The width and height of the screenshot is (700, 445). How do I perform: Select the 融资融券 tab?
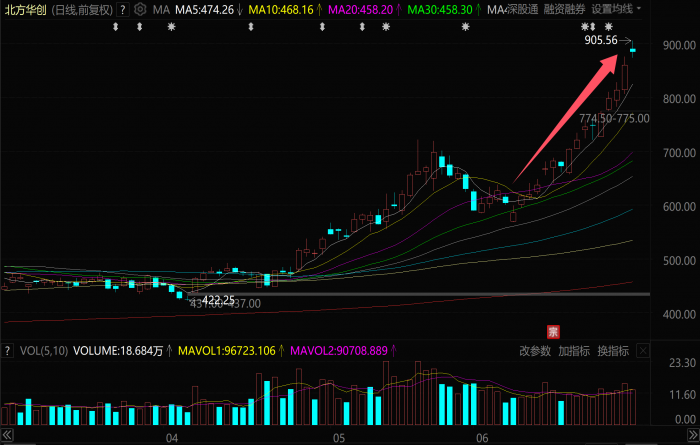pos(564,9)
